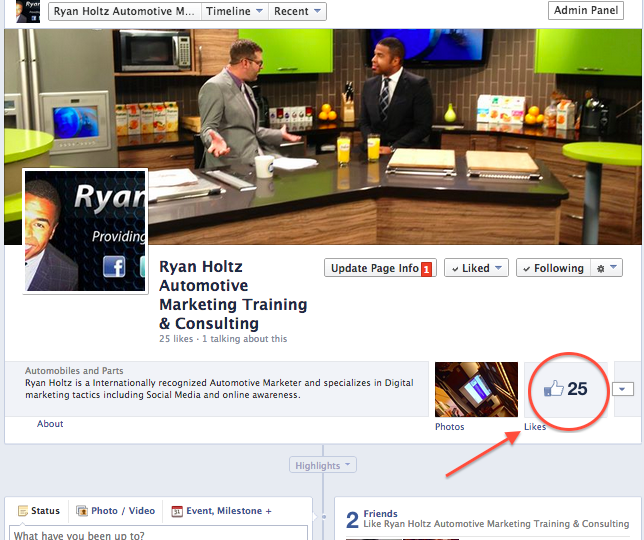Click the Event calendar icon
Image resolution: width=644 pixels, height=540 pixels.
177,511
